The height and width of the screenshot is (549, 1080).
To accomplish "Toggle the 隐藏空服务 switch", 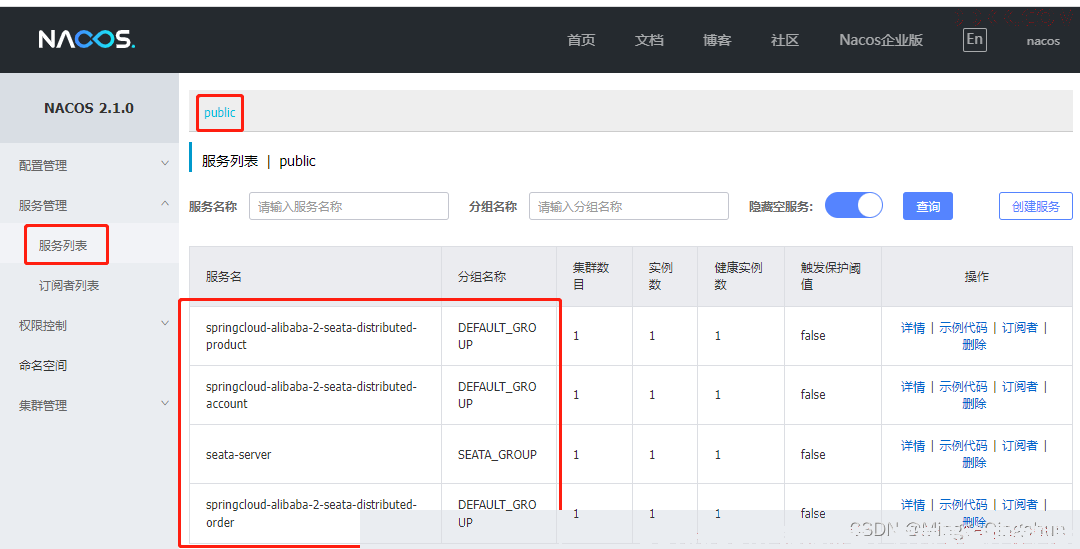I will (854, 205).
